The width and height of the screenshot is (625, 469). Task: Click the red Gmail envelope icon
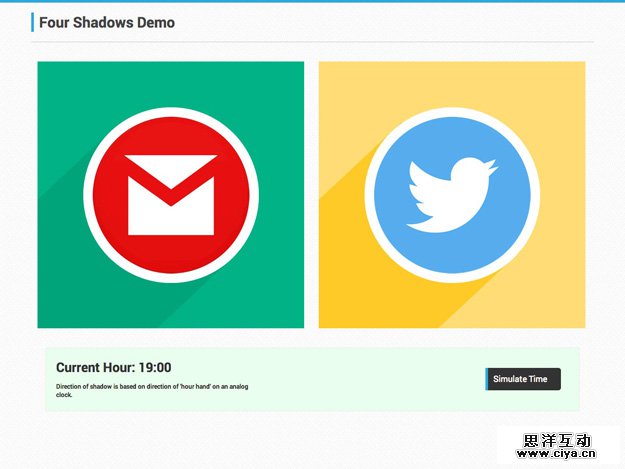pos(171,194)
